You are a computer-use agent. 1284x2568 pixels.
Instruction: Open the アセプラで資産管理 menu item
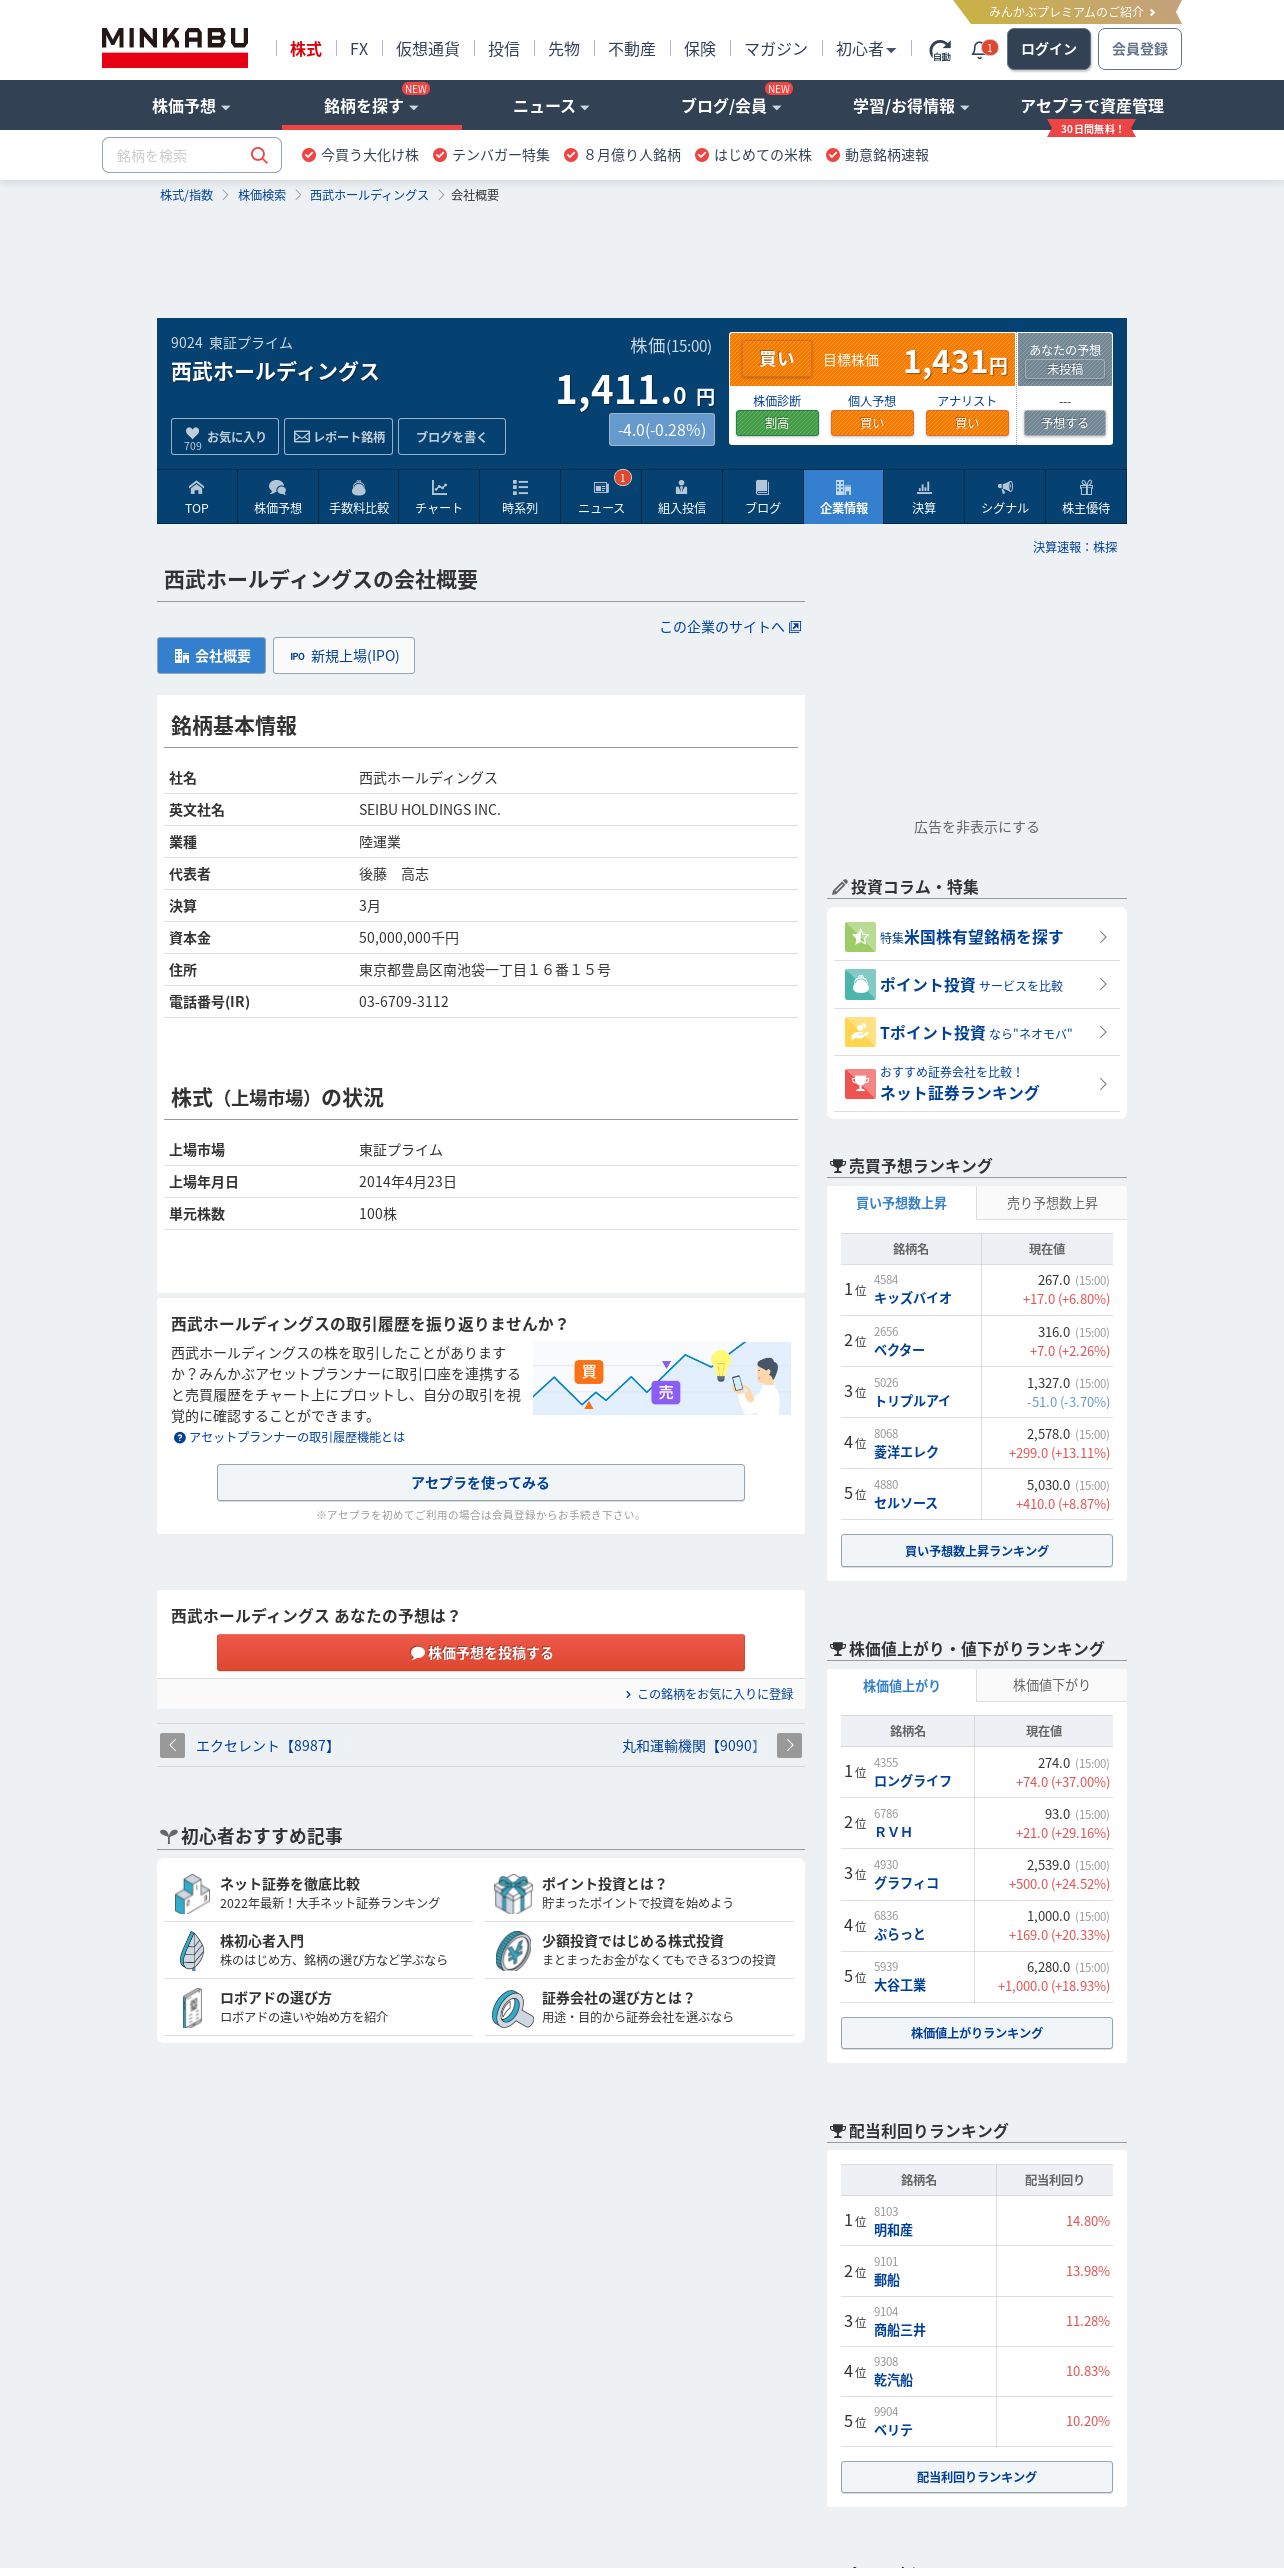1091,106
